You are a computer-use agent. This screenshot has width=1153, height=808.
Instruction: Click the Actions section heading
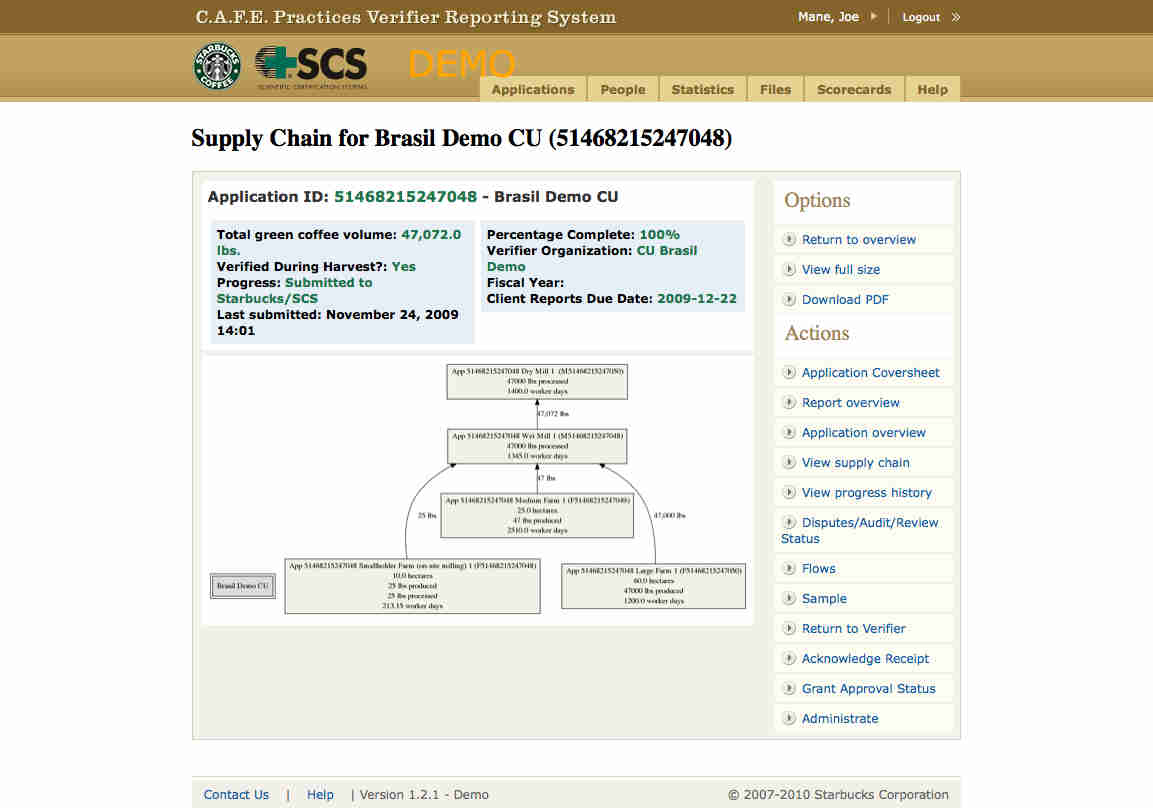coord(816,333)
